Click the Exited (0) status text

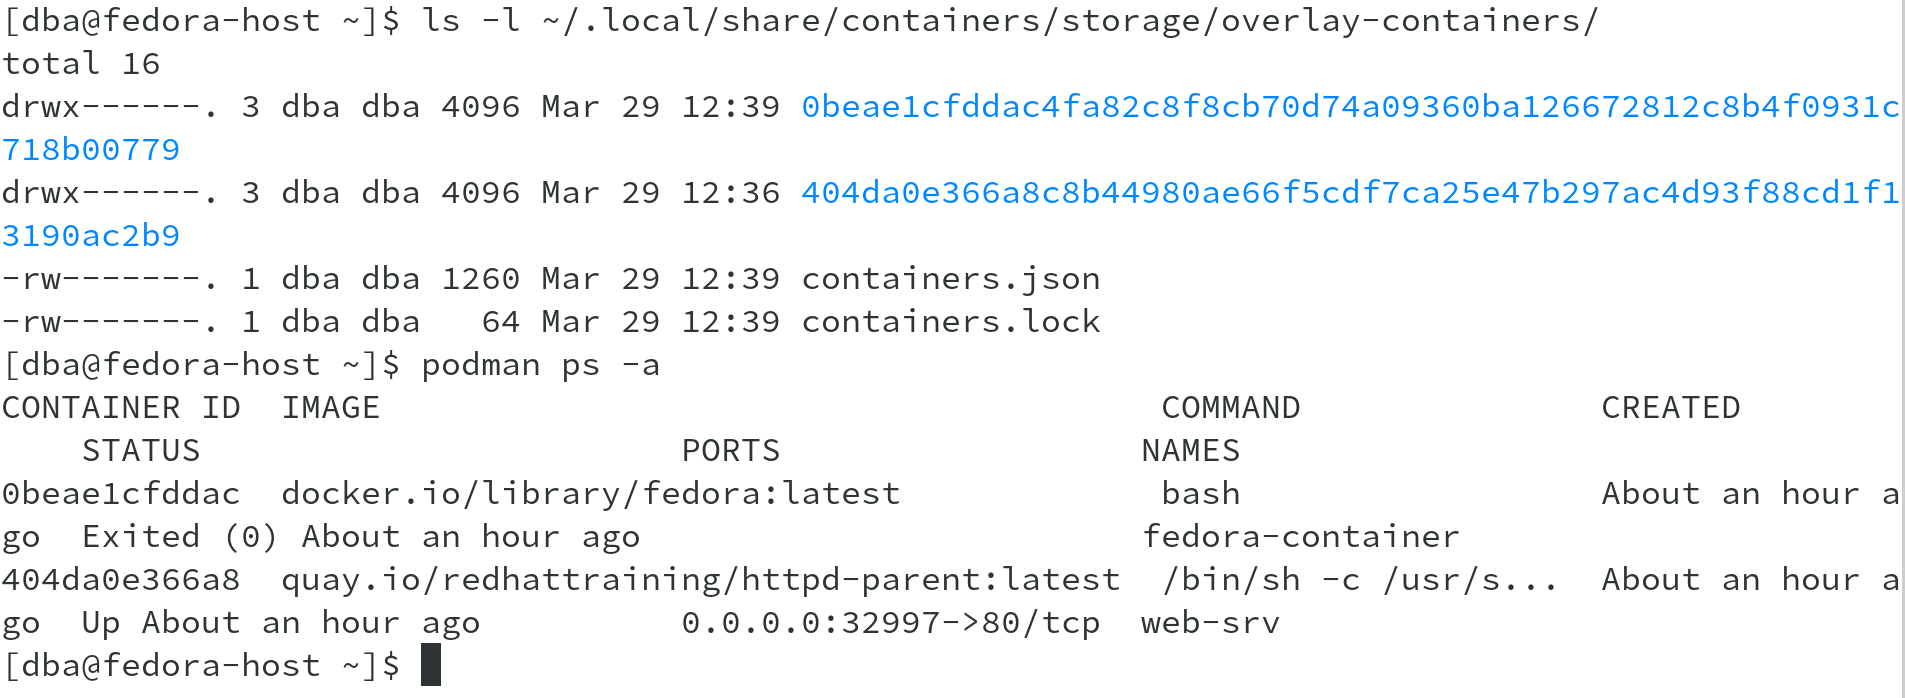coord(180,537)
